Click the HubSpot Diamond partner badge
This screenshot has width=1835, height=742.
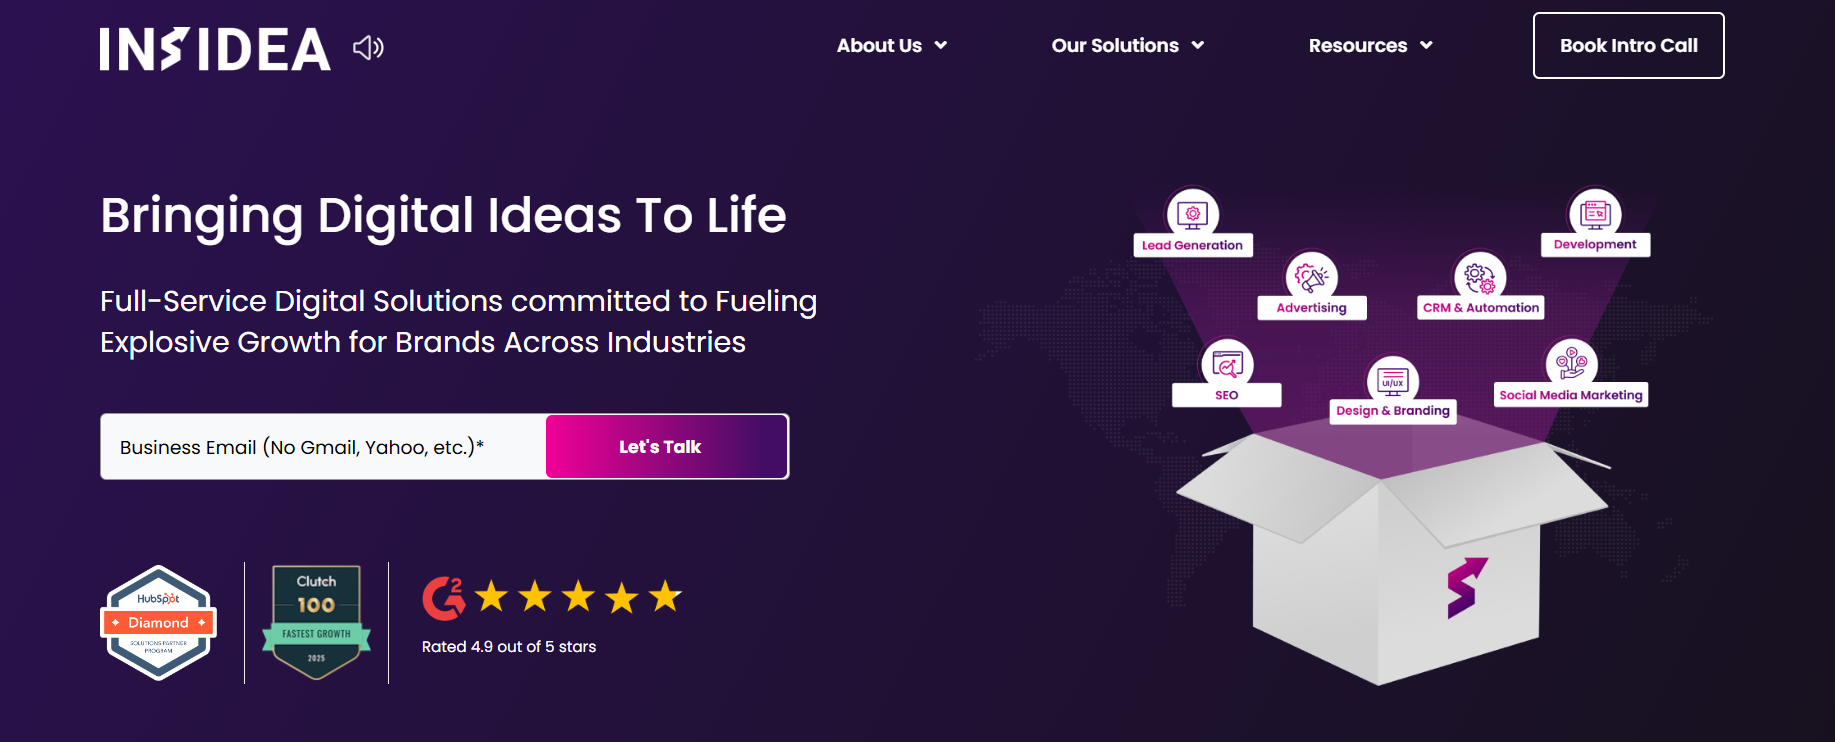pos(159,622)
